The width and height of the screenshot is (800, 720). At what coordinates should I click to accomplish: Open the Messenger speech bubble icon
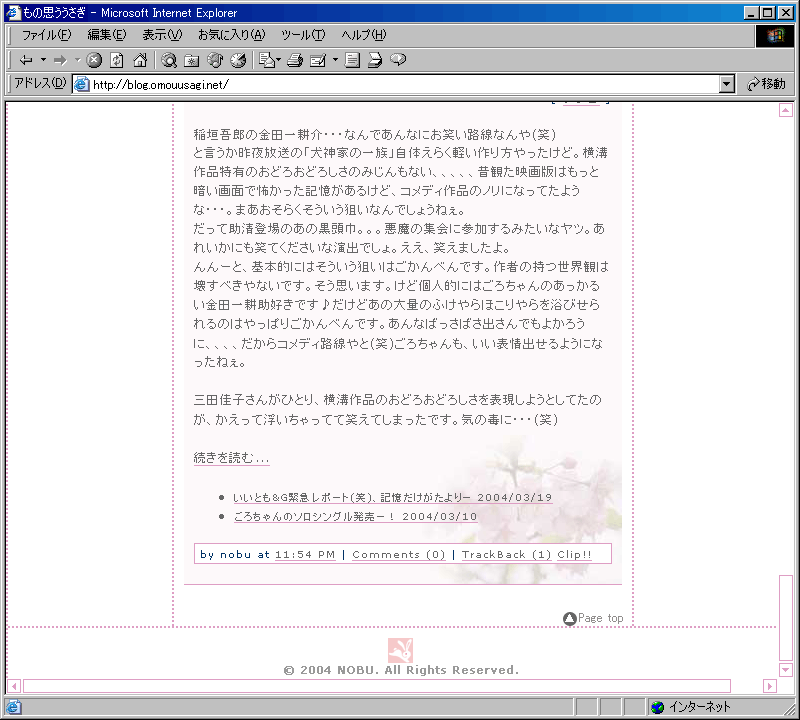point(398,60)
